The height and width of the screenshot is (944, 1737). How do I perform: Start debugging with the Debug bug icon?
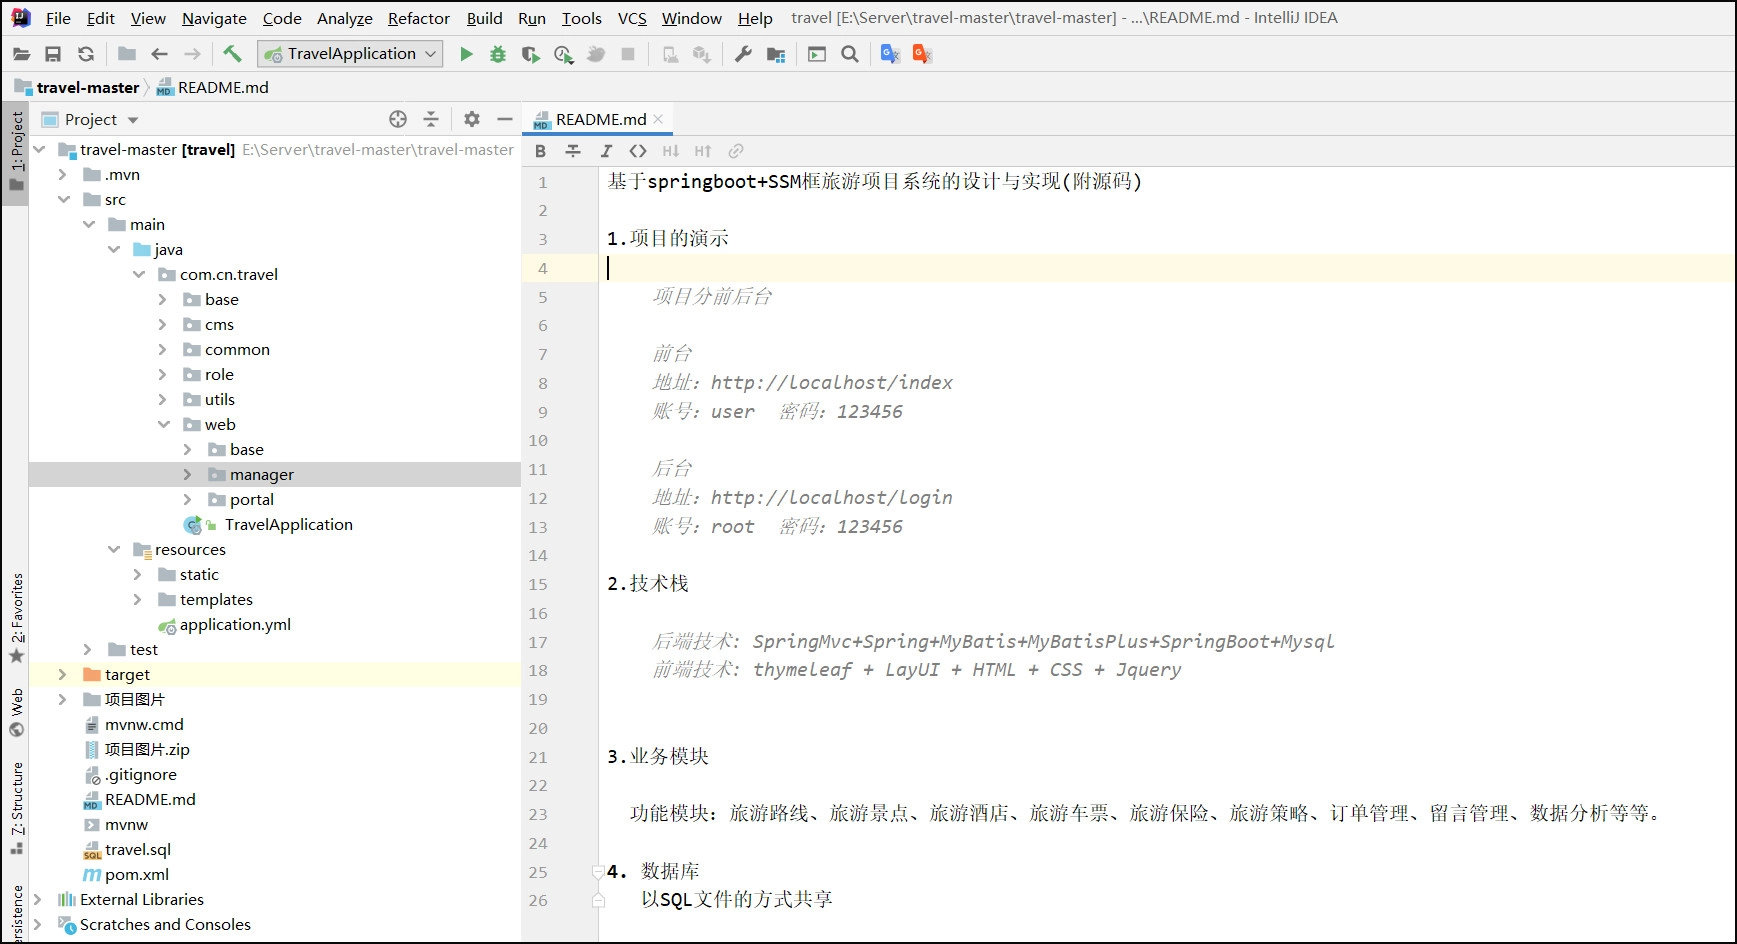click(498, 53)
